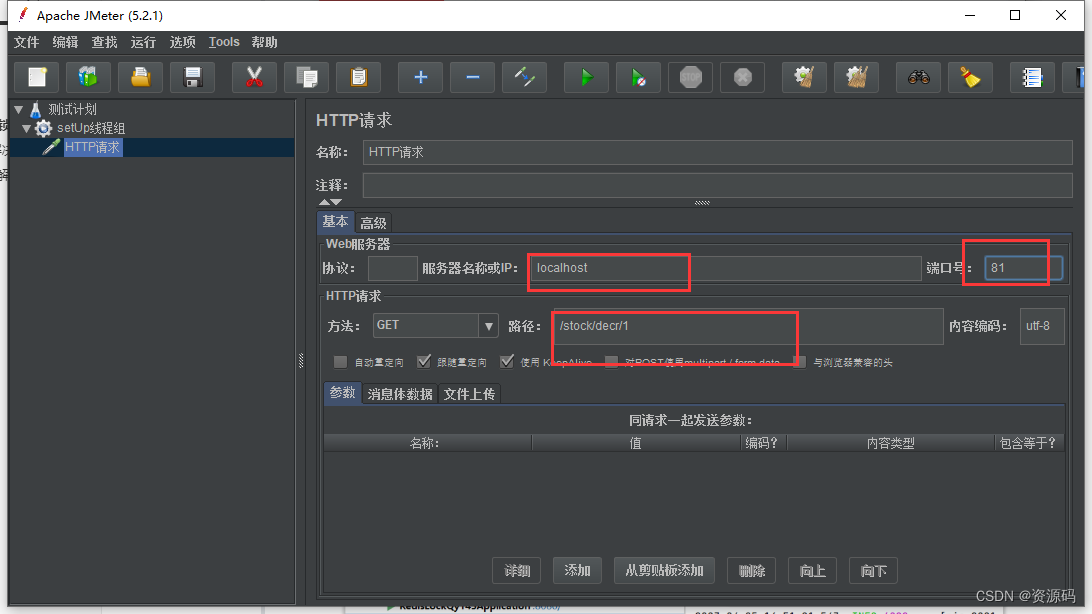Click the JMeter feather title bar icon
The image size is (1092, 614).
24,15
